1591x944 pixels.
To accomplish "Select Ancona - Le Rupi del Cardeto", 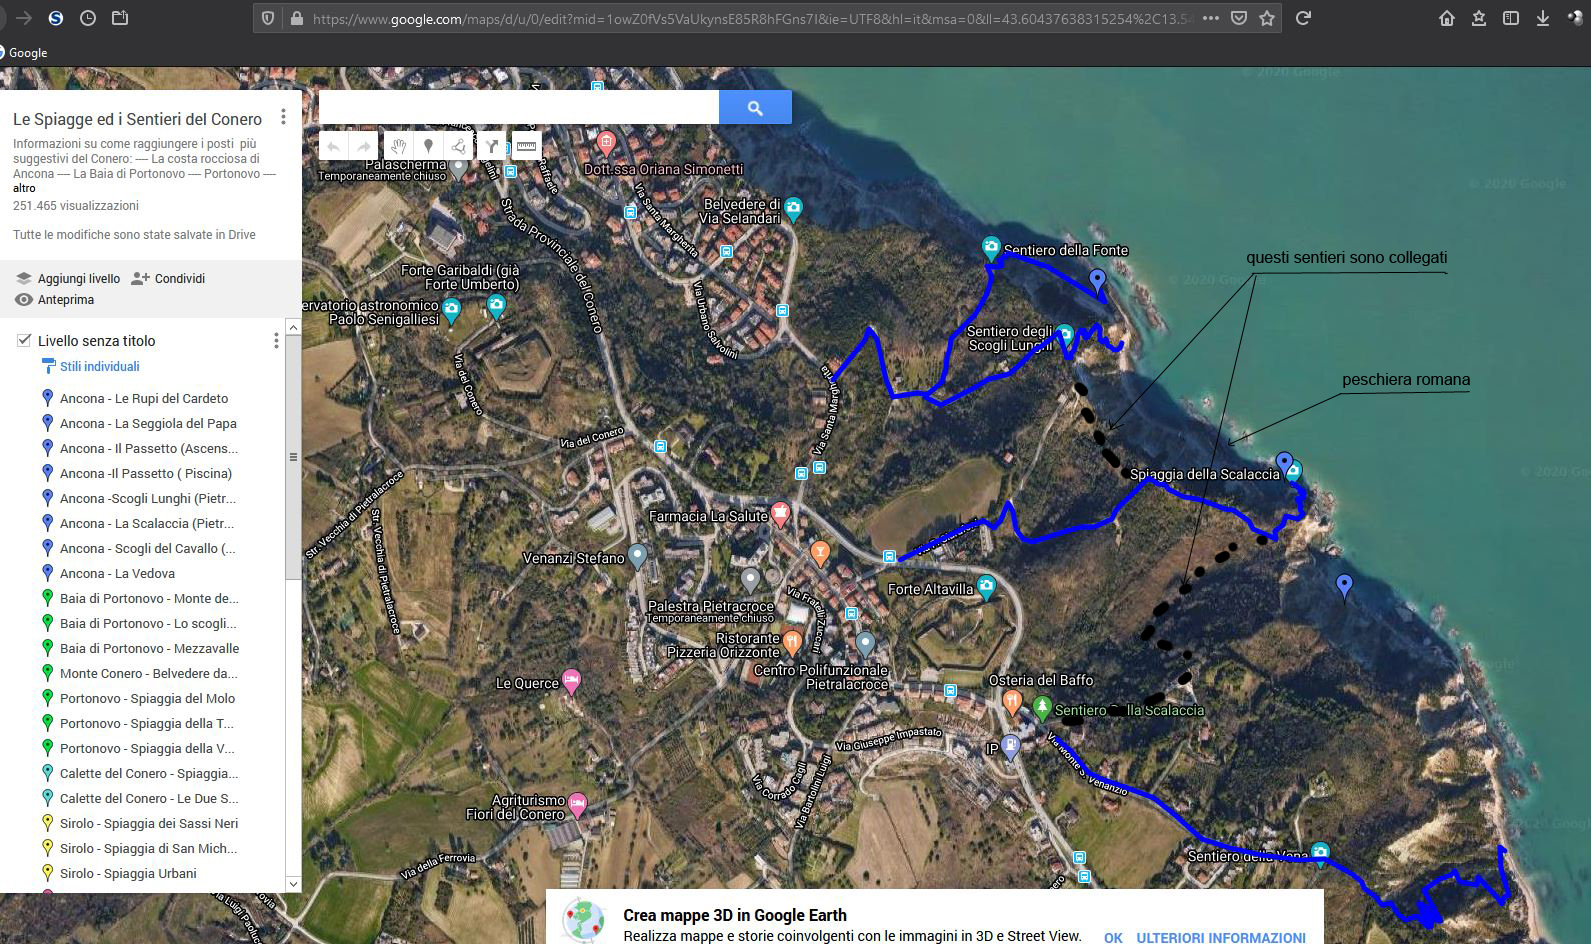I will pos(144,398).
